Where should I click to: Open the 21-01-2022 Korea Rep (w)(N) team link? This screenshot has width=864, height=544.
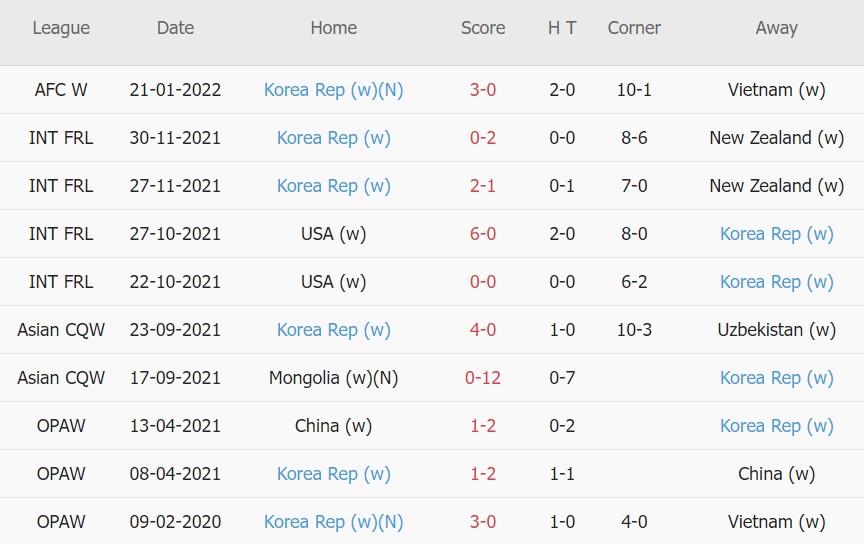[333, 90]
